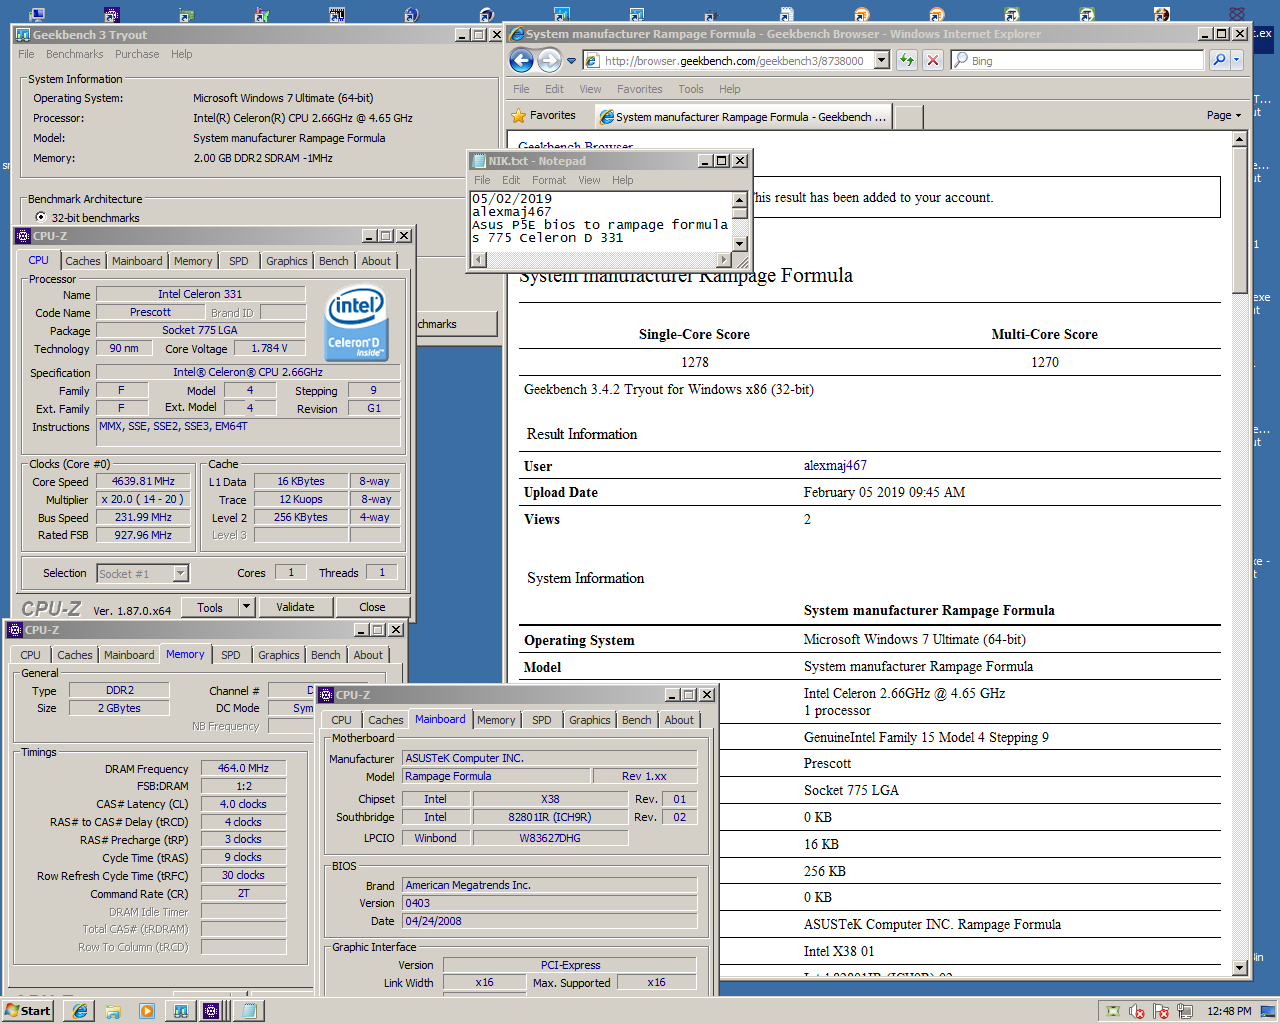Click the IE vertical scrollbar thumb
This screenshot has height=1024, width=1280.
(x=1240, y=222)
